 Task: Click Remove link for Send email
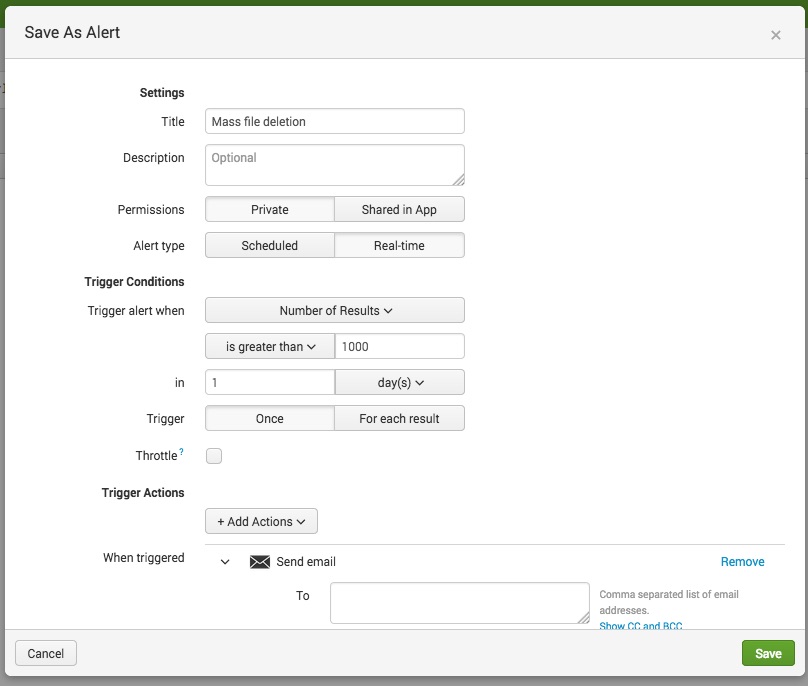[742, 562]
